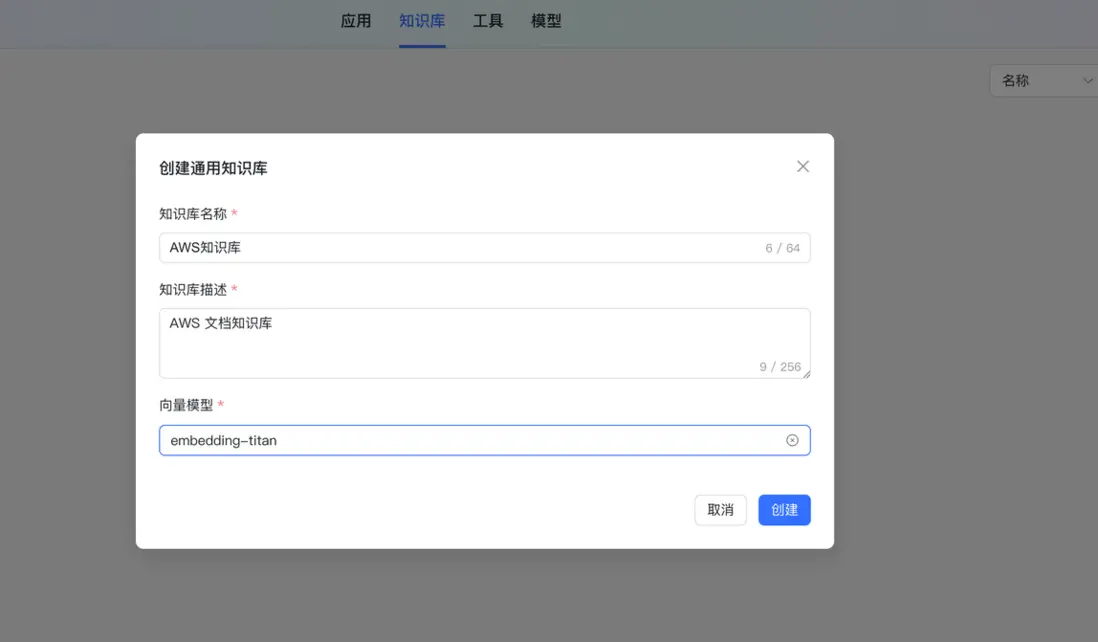Viewport: 1098px width, 642px height.
Task: Click the 知识库描述 field label
Action: (193, 290)
